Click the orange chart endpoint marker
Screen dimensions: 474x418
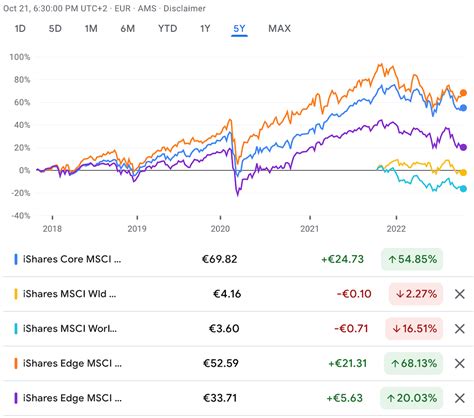pyautogui.click(x=463, y=93)
